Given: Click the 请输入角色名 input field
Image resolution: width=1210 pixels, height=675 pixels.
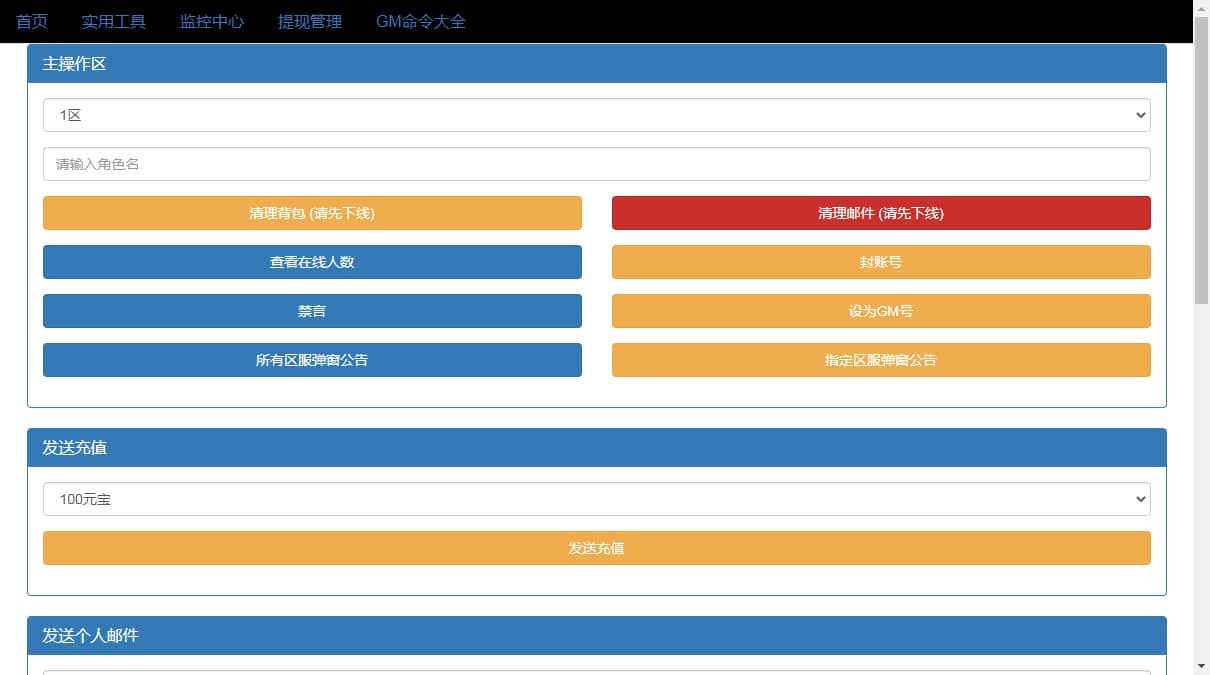Looking at the screenshot, I should point(596,164).
